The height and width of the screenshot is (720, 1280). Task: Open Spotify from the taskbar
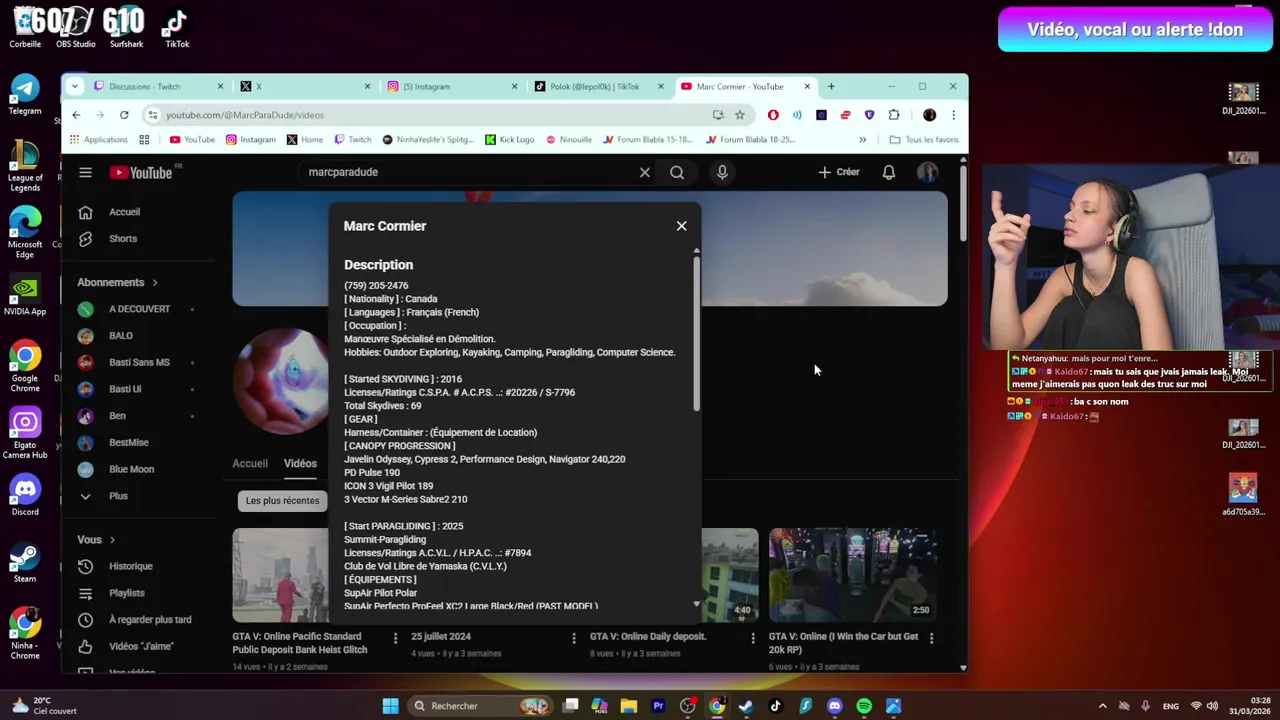tap(864, 706)
